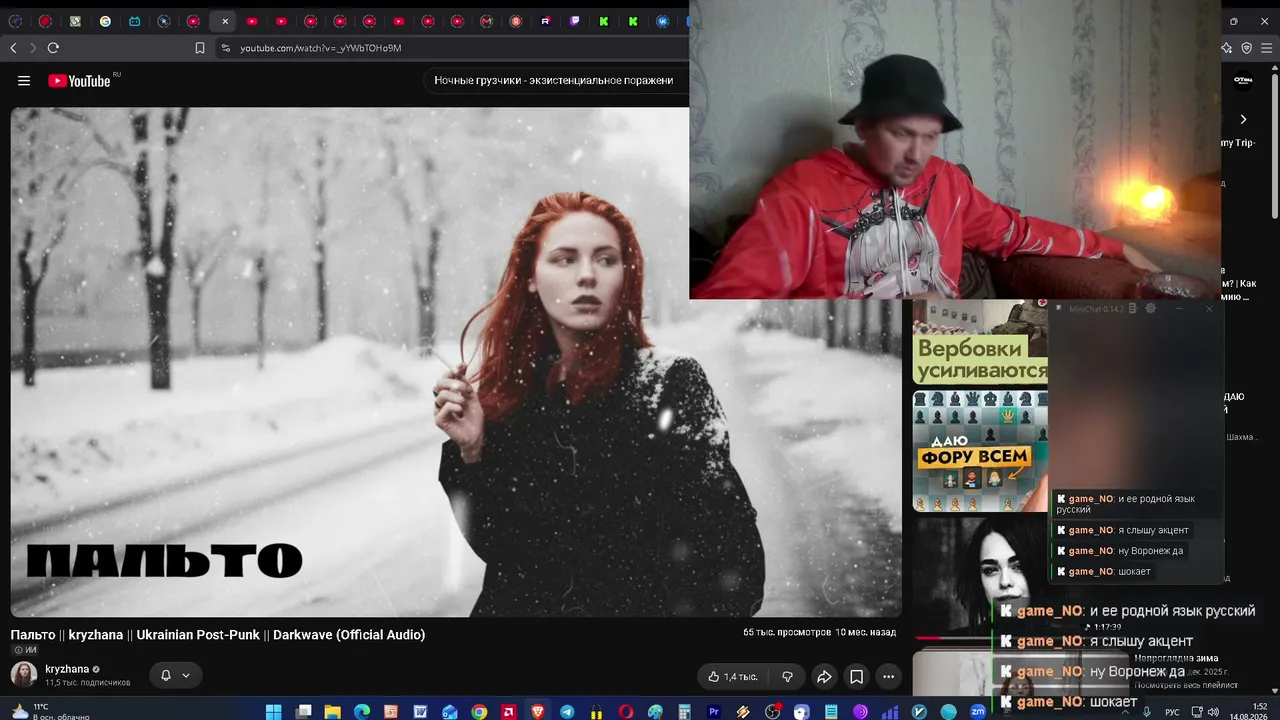Go back with the browser back arrow
This screenshot has height=720, width=1280.
click(x=13, y=48)
